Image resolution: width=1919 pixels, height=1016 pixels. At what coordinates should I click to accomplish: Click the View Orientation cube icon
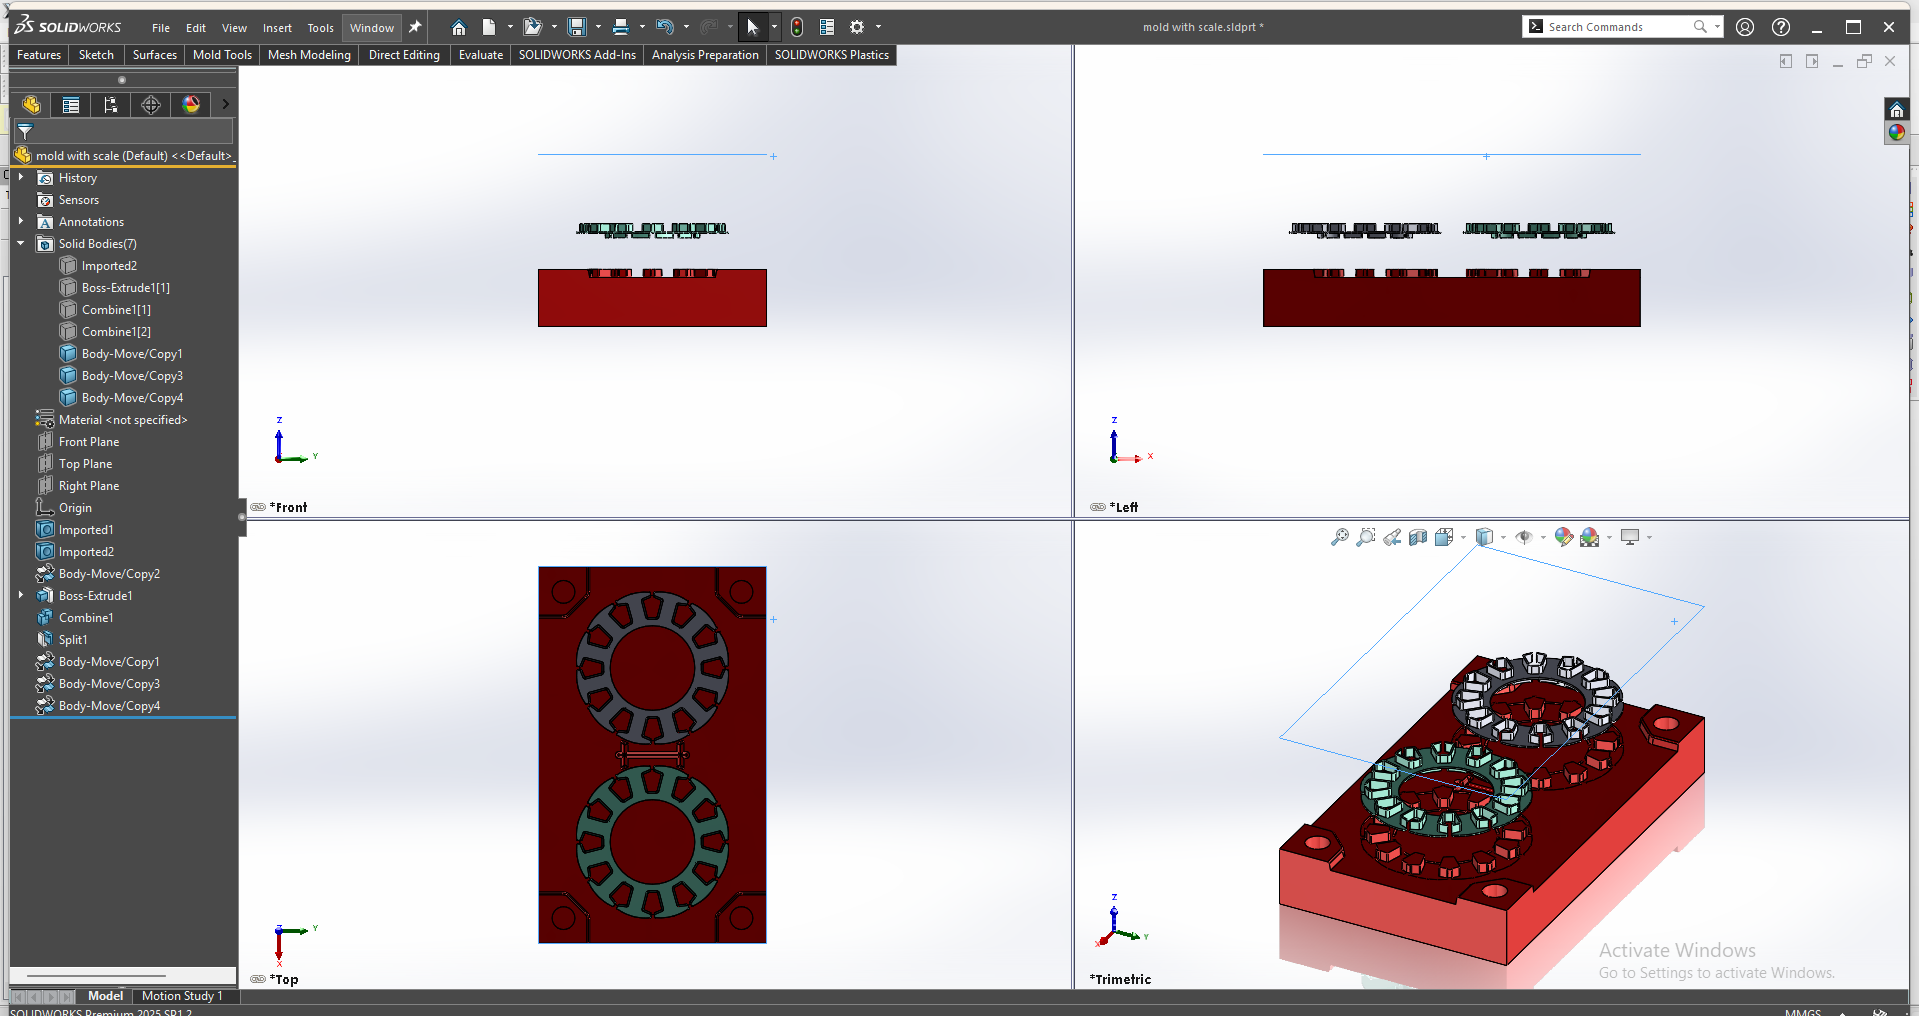(1444, 538)
